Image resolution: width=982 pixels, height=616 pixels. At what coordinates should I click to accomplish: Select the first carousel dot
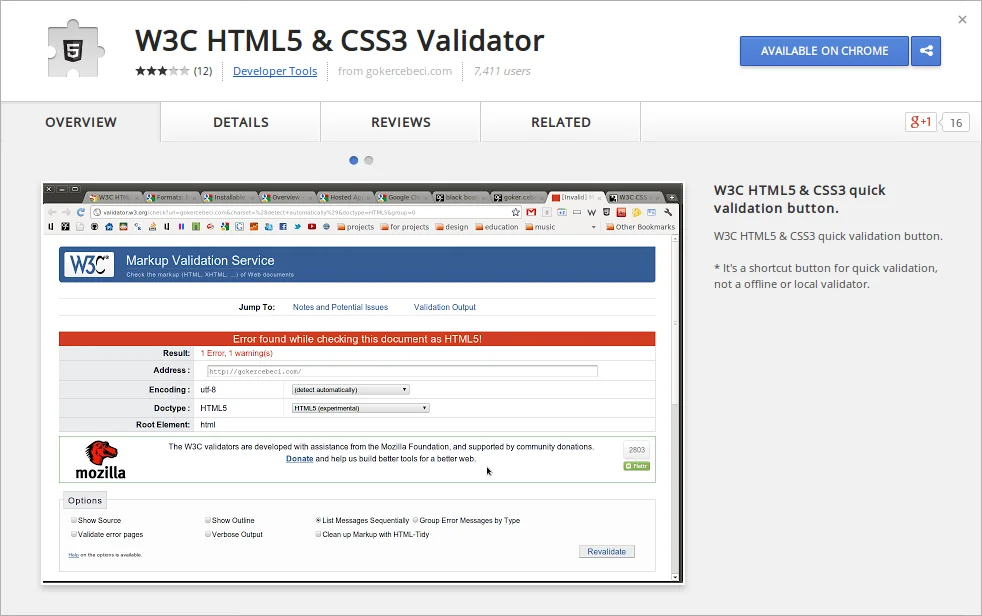[x=353, y=160]
